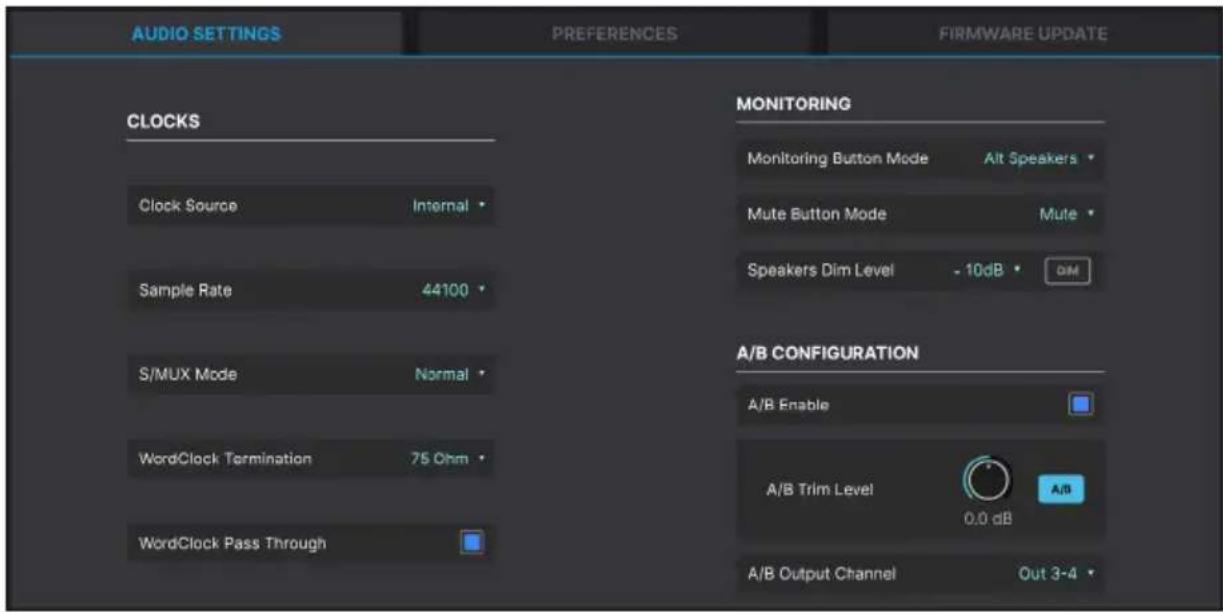Click the MONITORING section heading

click(x=793, y=103)
